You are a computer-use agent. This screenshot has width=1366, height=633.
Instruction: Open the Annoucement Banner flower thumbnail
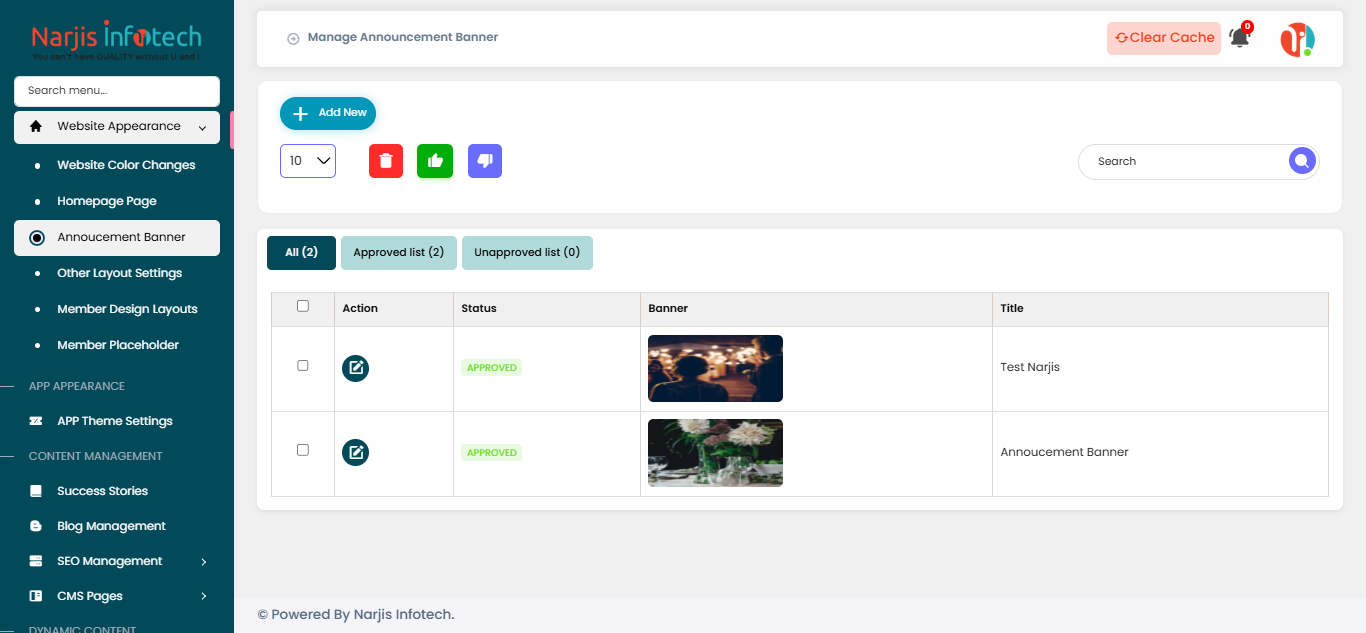715,453
